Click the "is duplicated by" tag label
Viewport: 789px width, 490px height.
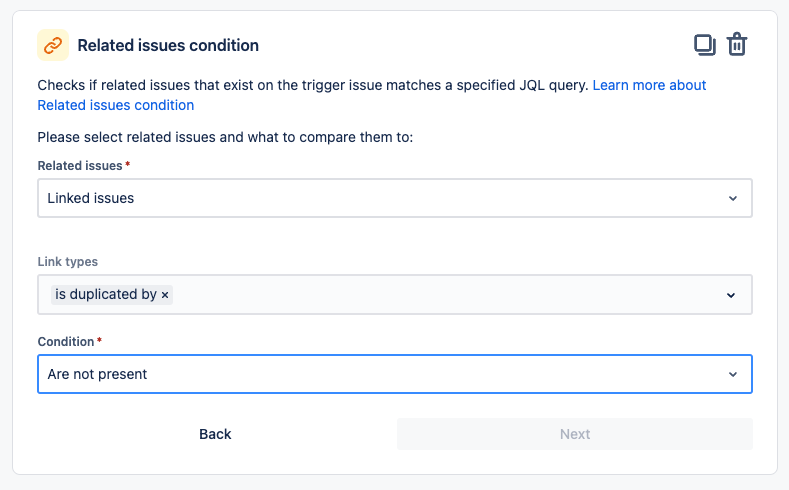pos(105,295)
